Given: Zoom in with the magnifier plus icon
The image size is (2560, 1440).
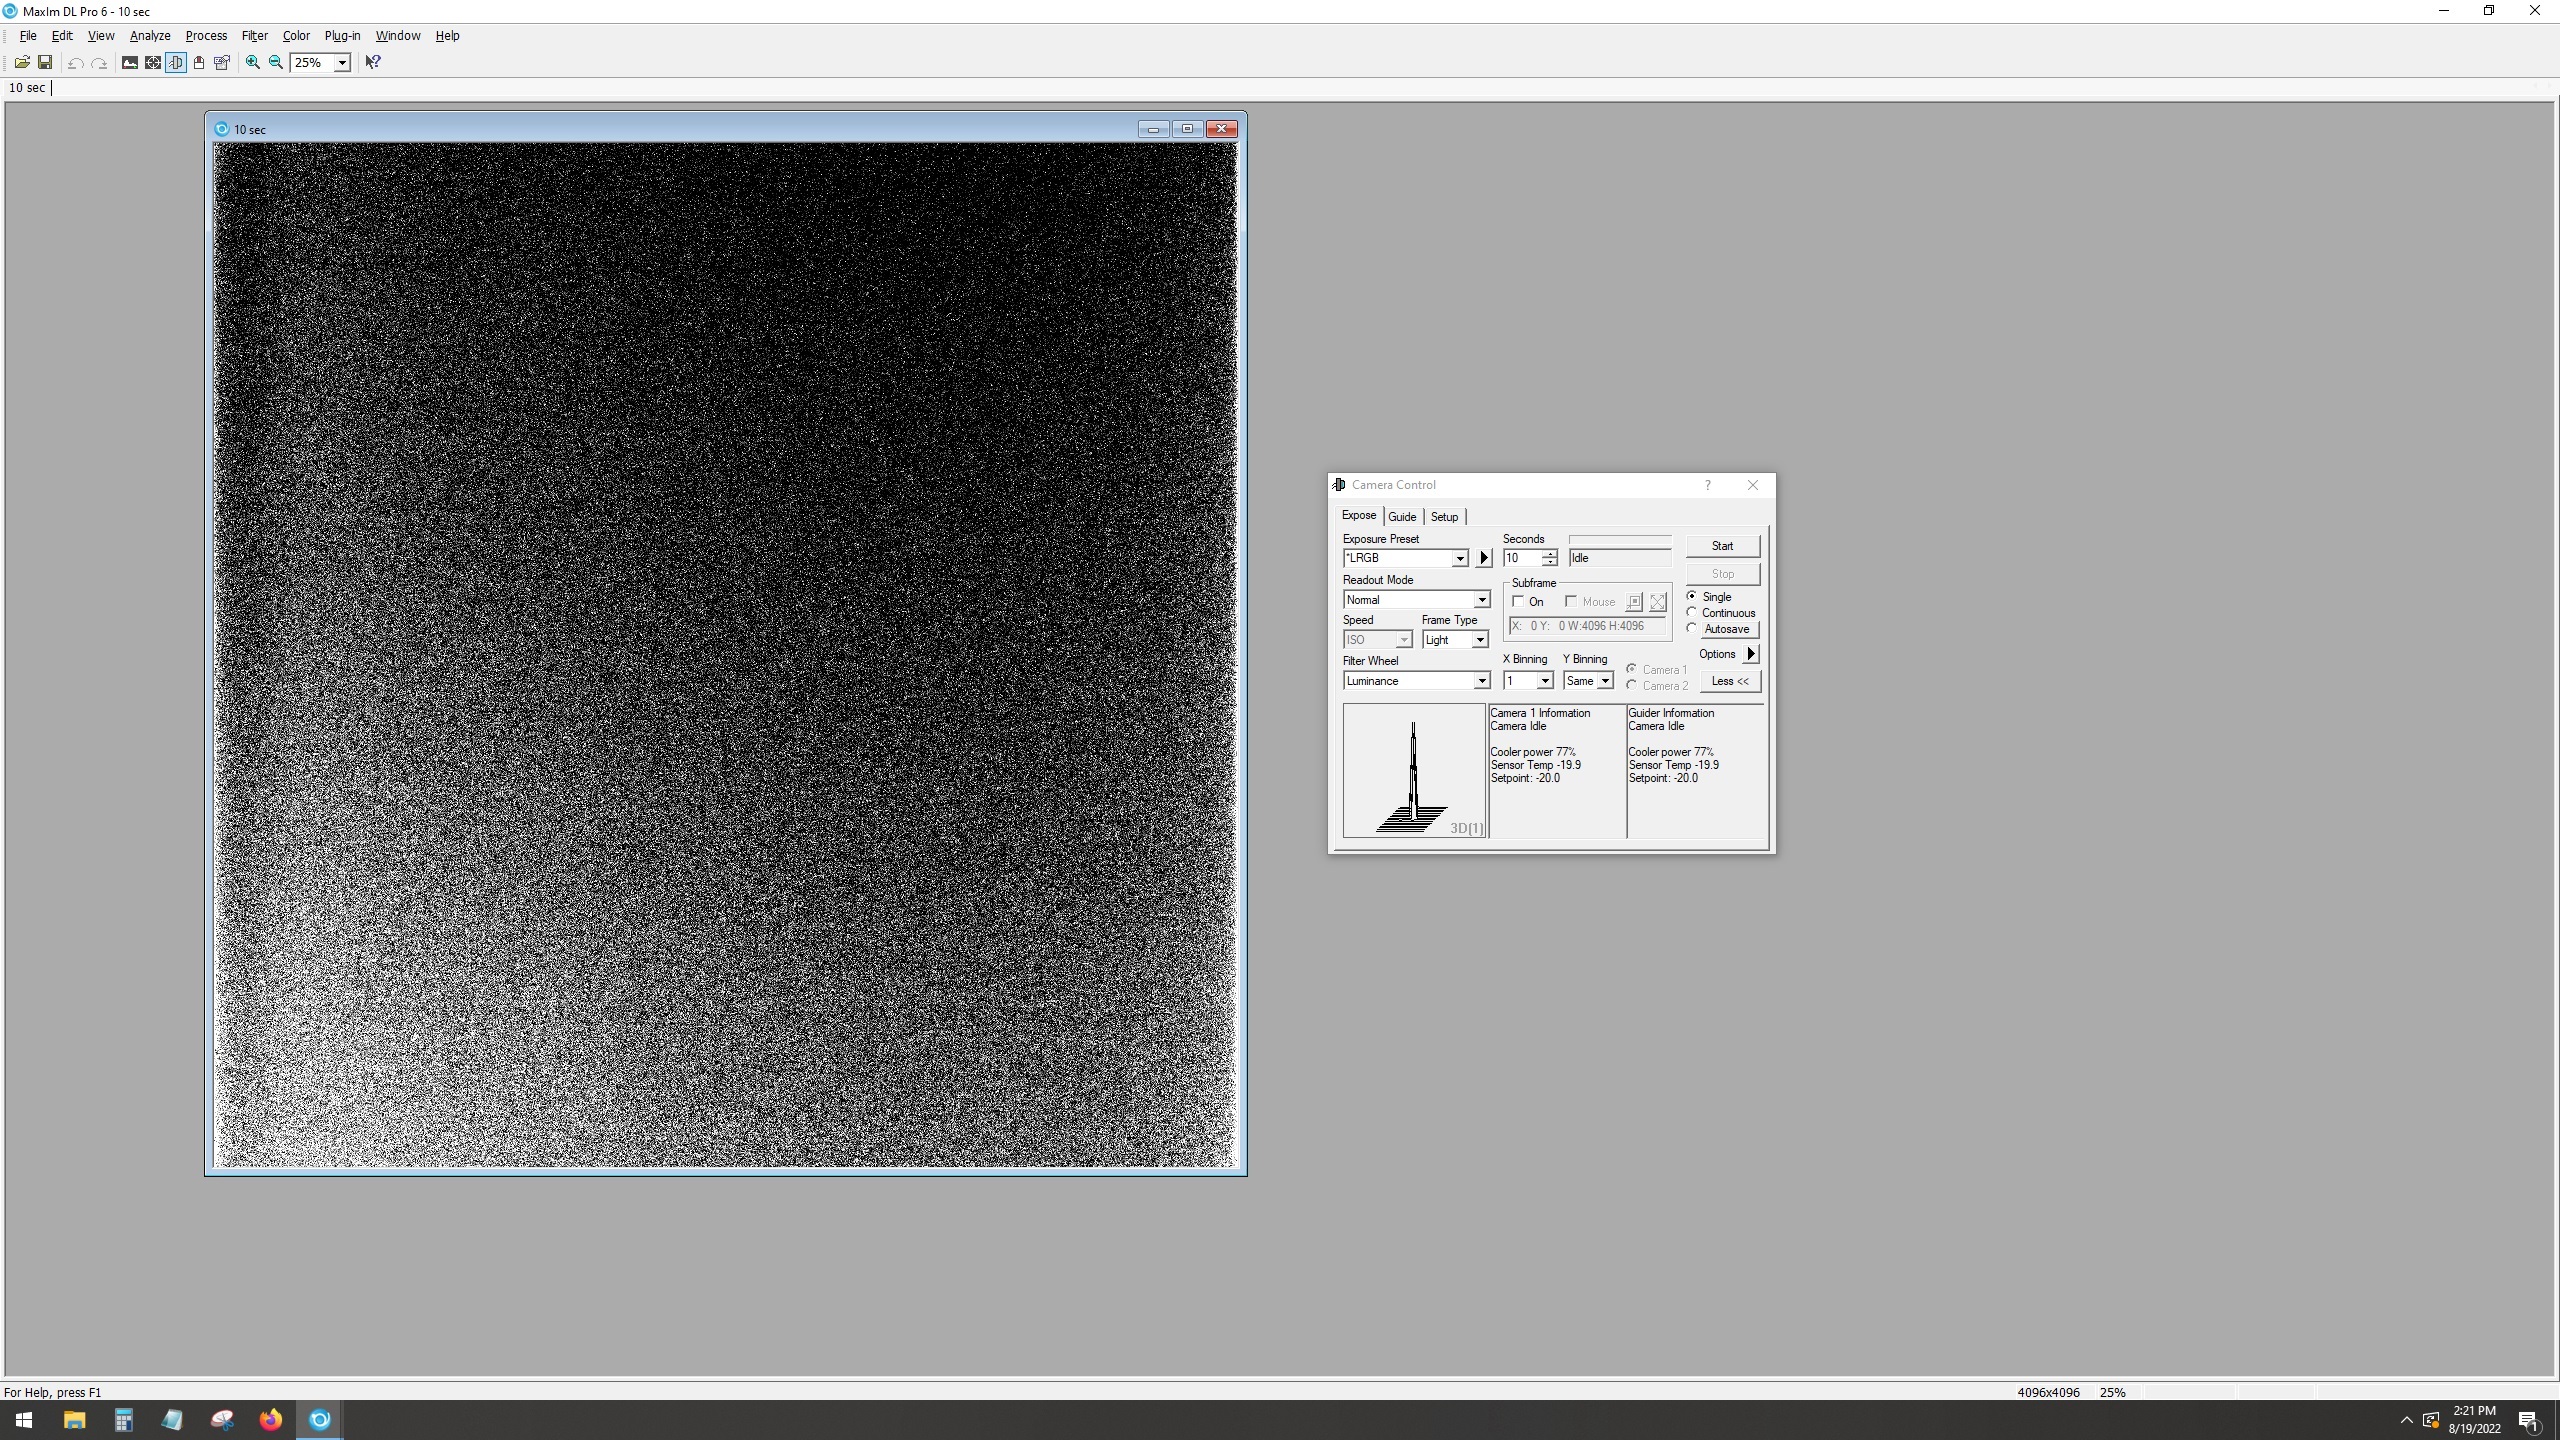Looking at the screenshot, I should (253, 62).
